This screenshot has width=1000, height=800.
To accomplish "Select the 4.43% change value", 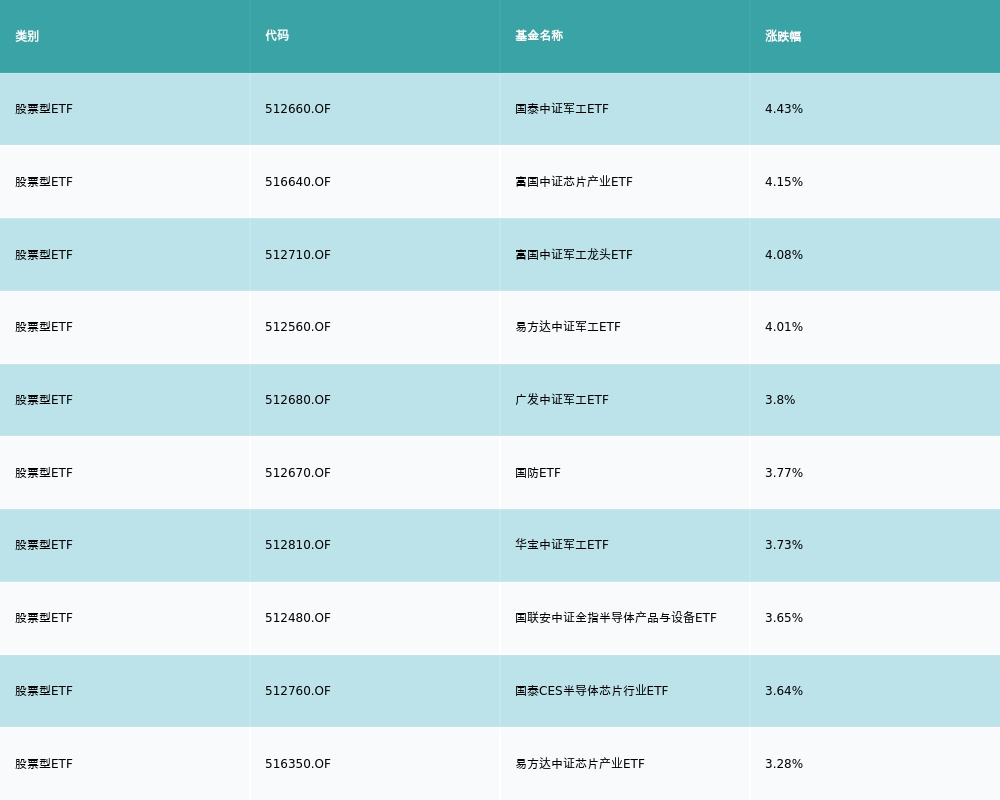I will 784,109.
